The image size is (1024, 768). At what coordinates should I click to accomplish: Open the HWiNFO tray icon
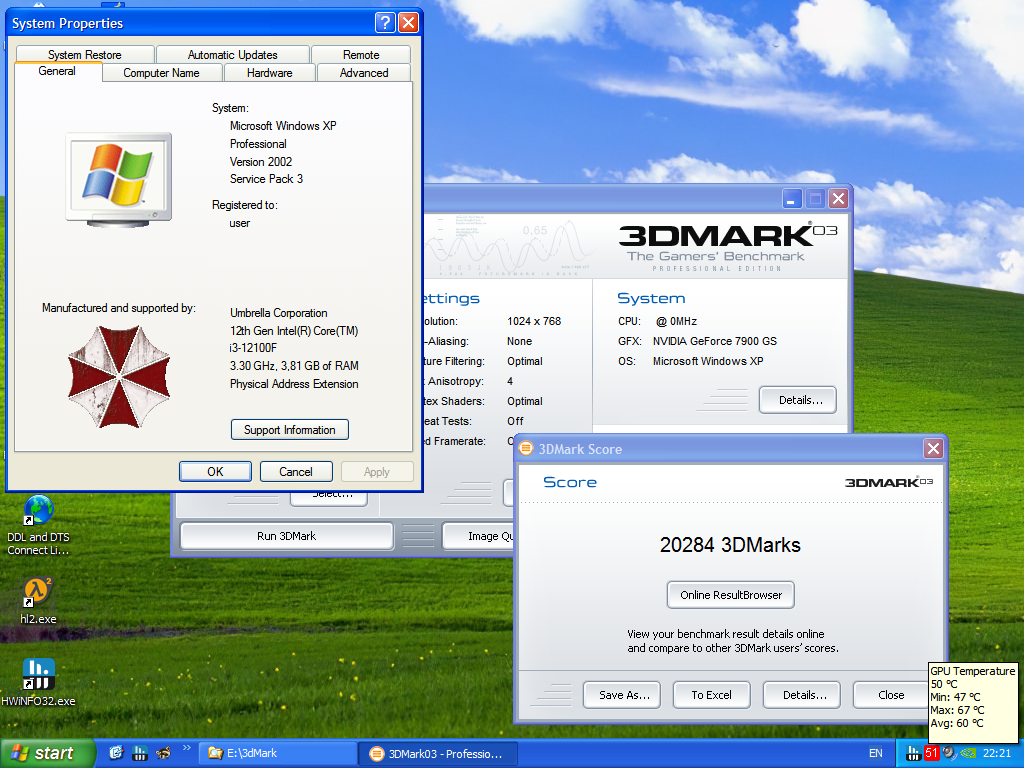[x=913, y=754]
